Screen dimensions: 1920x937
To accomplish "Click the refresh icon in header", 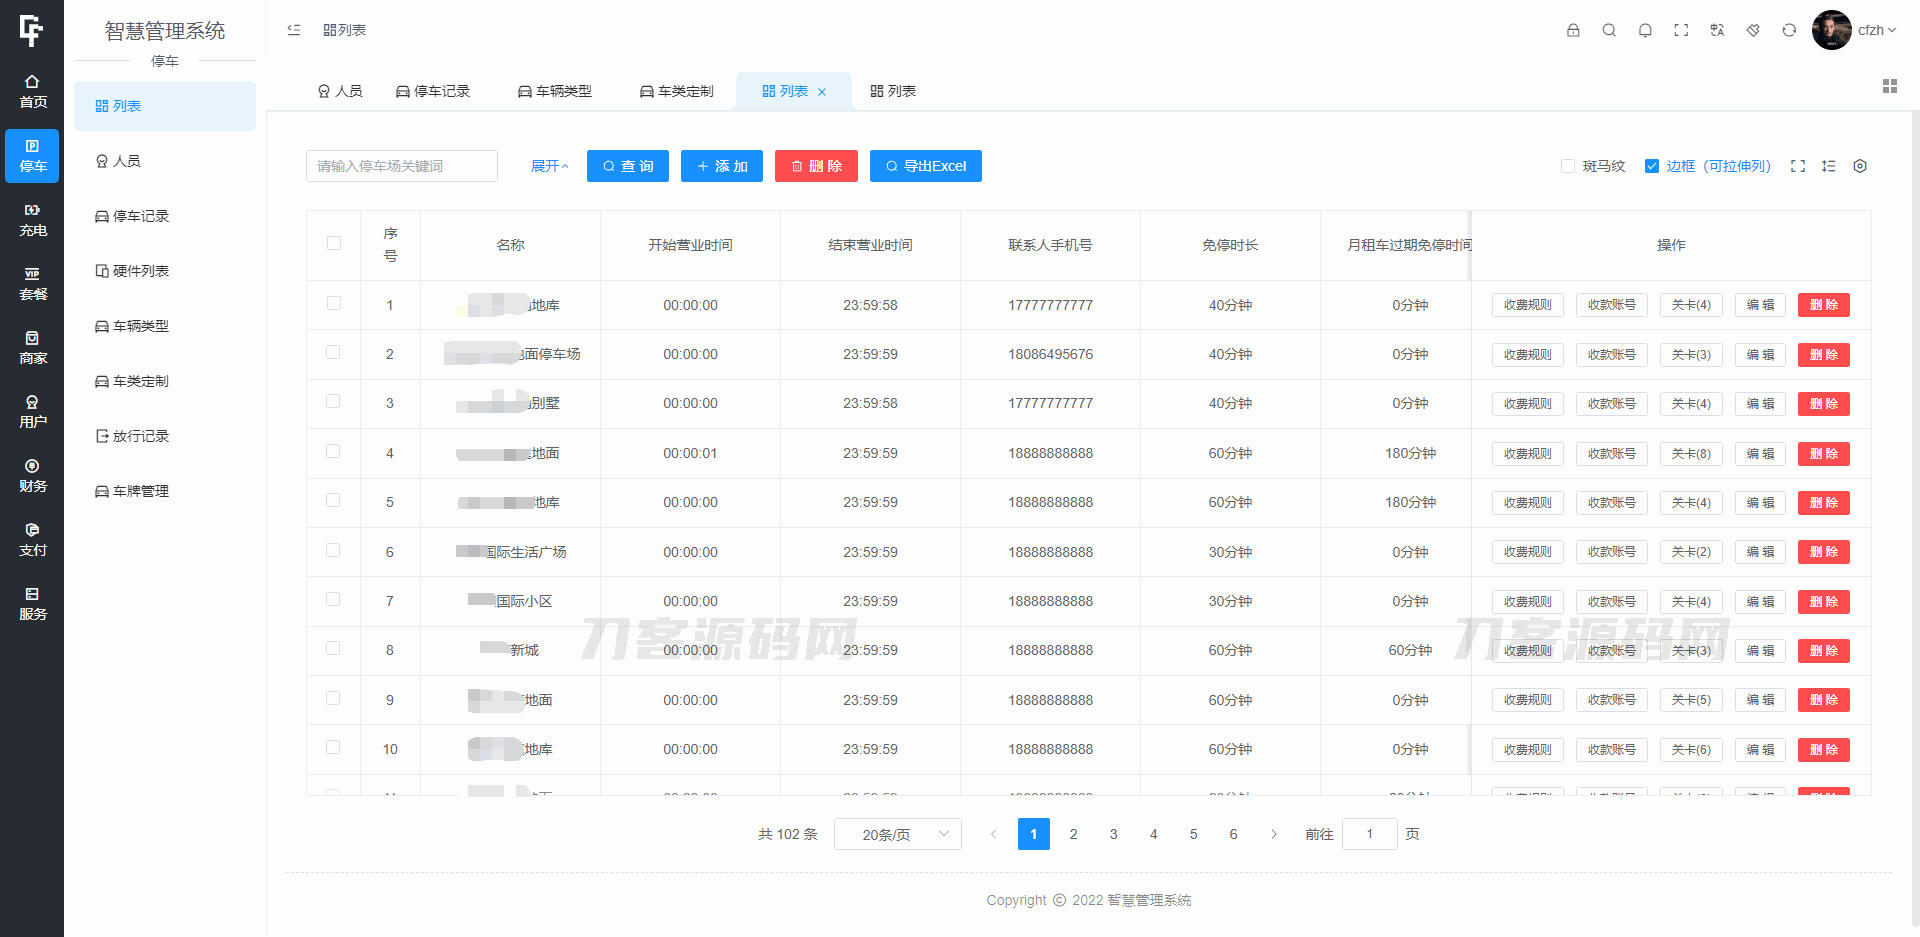I will click(x=1789, y=30).
